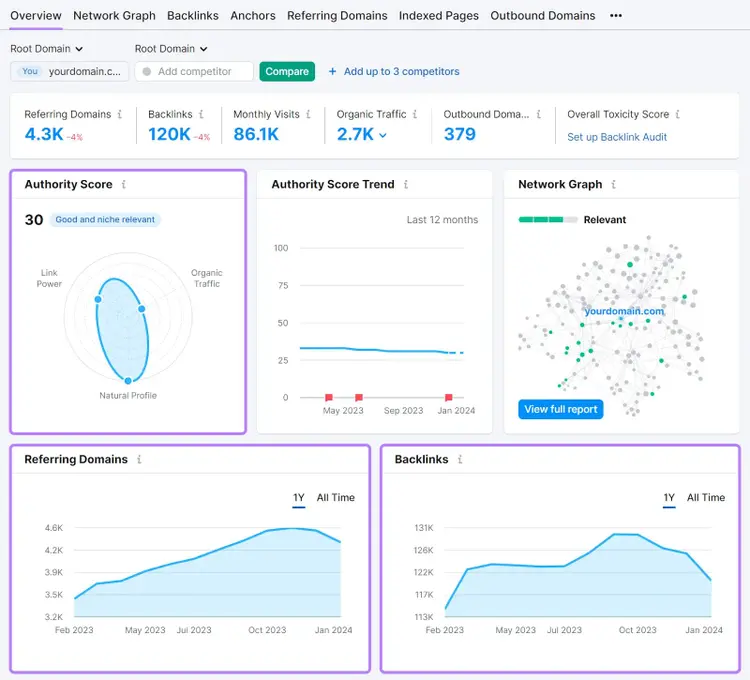750x680 pixels.
Task: Click the yourdomain.c... domain field
Action: (69, 71)
